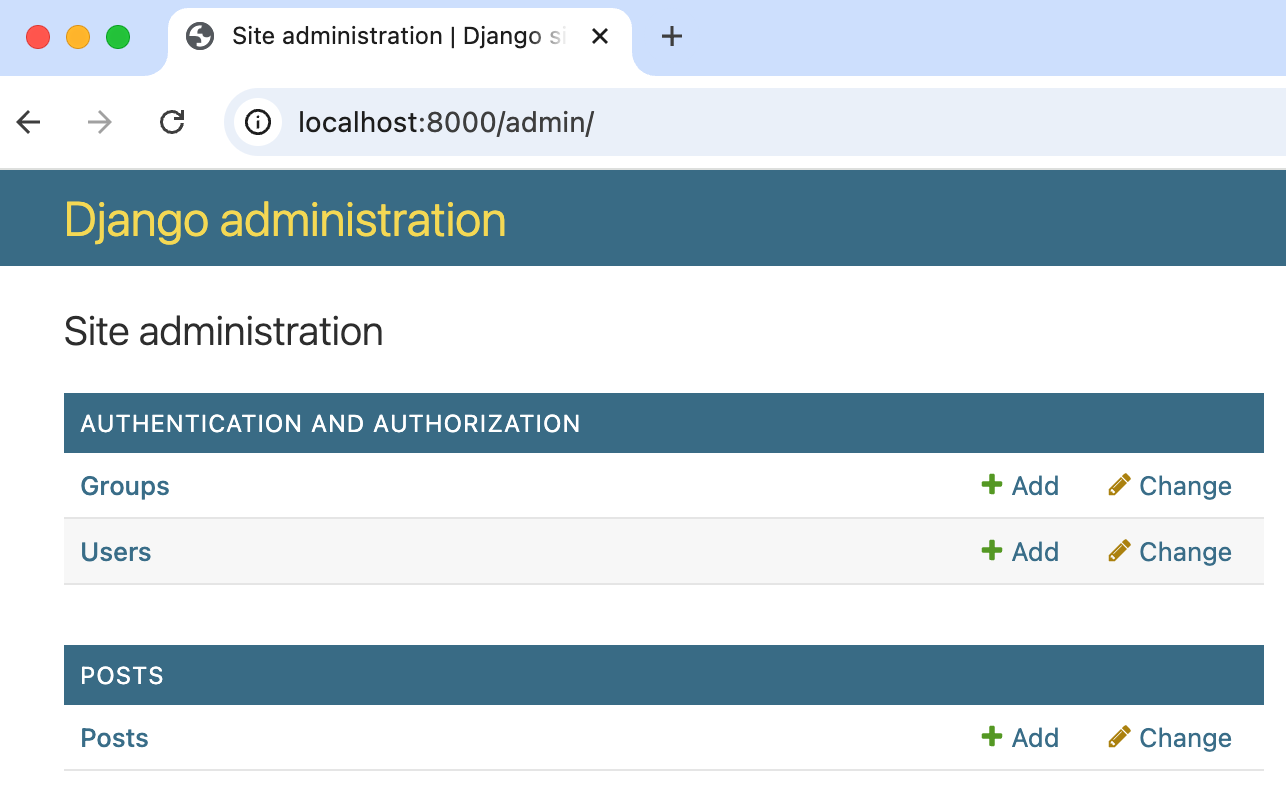This screenshot has width=1286, height=788.
Task: Click the pencil icon in the Groups row
Action: pyautogui.click(x=1119, y=485)
